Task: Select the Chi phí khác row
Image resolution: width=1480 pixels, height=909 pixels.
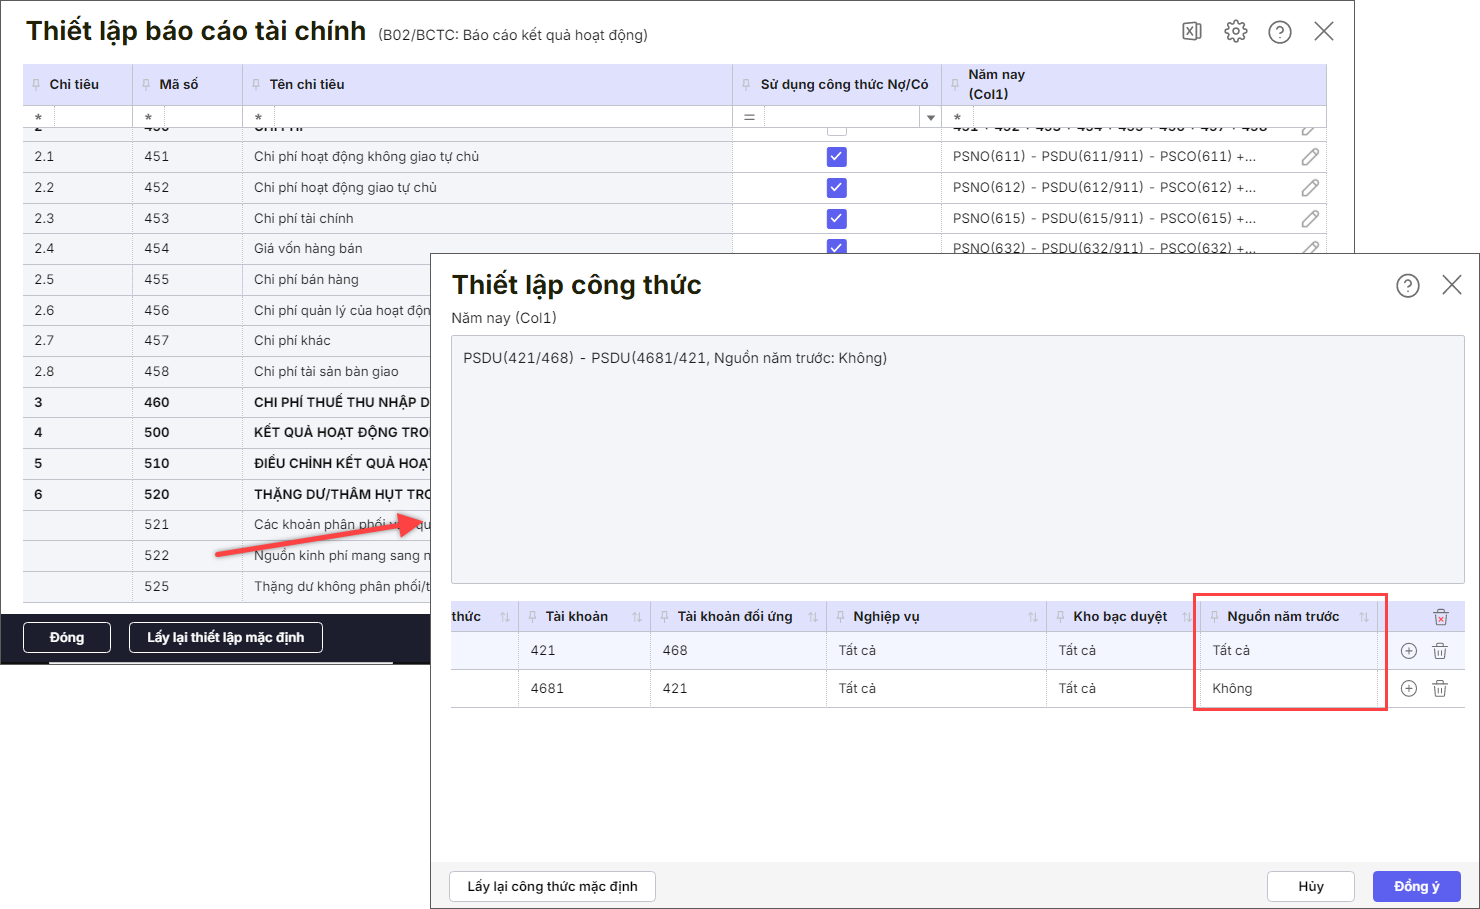Action: tap(227, 341)
